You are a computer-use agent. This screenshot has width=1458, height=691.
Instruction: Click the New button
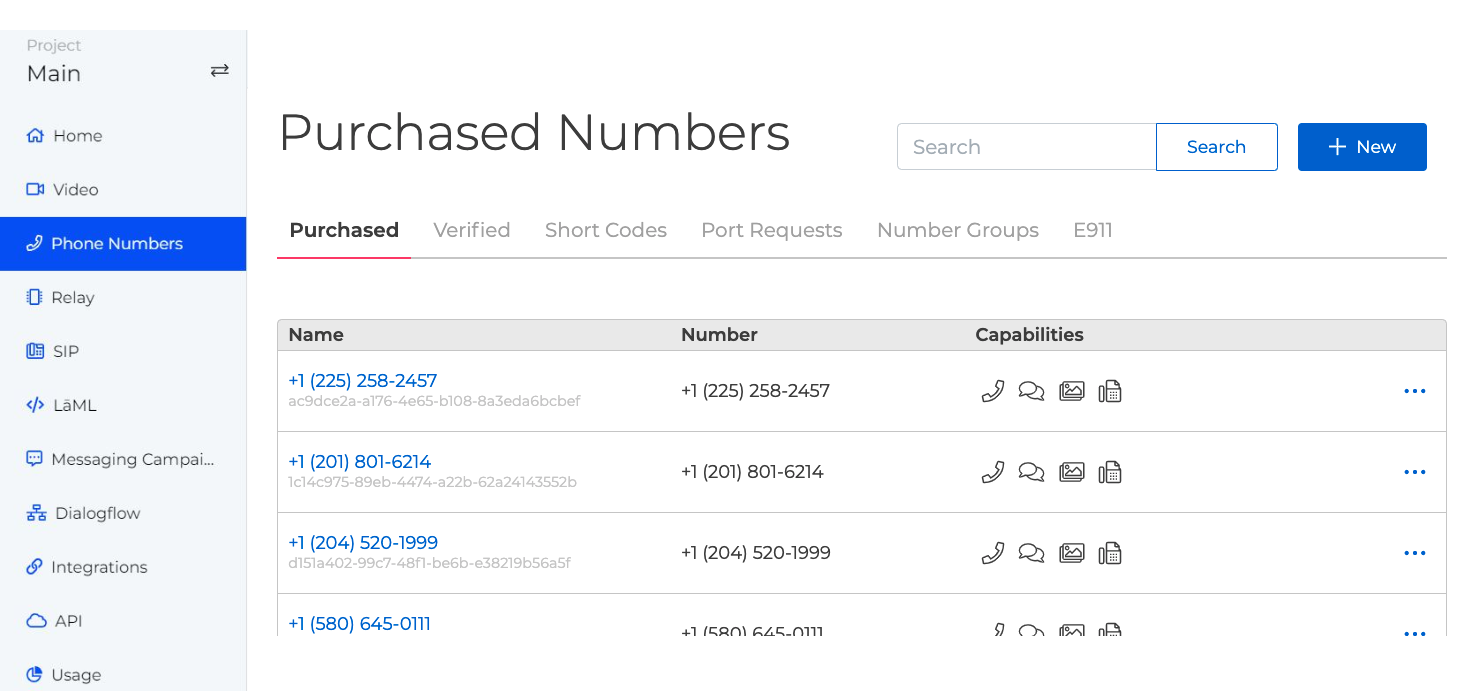pyautogui.click(x=1362, y=146)
